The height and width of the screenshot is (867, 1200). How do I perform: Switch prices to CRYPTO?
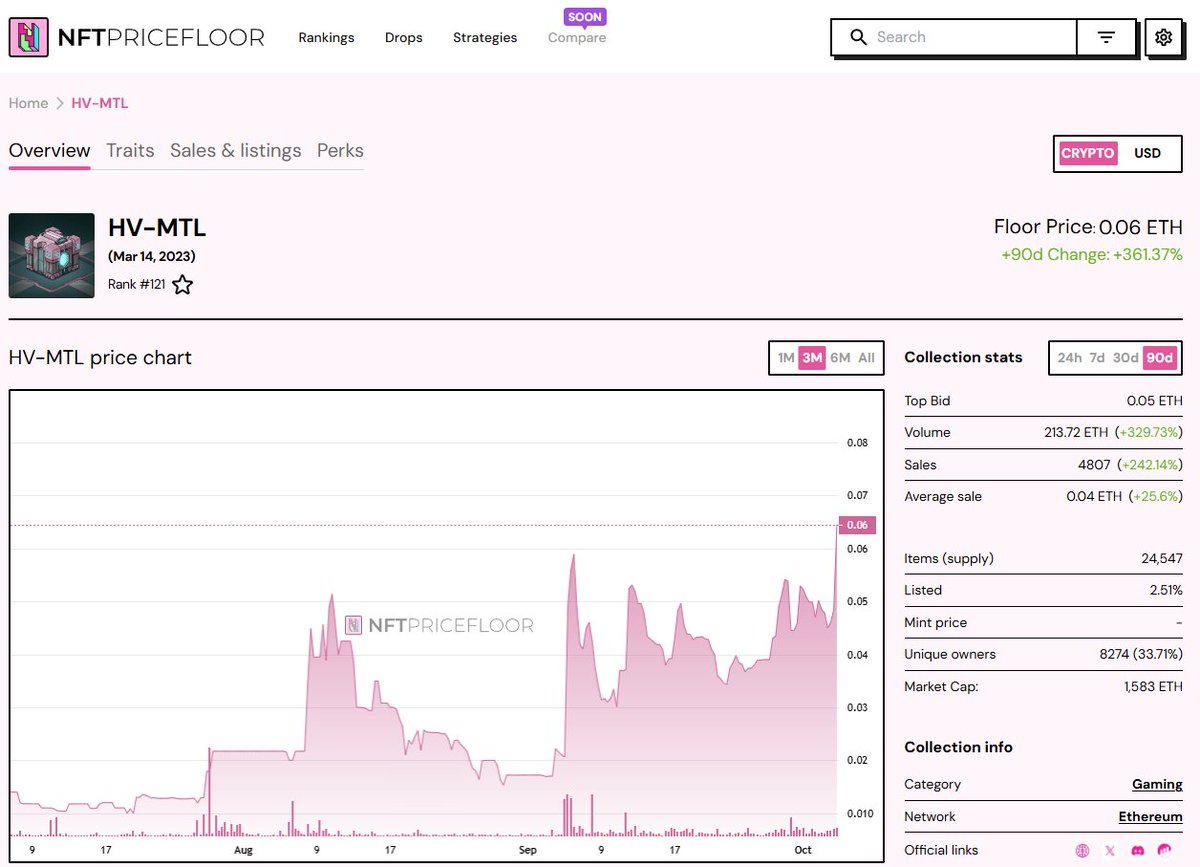click(1087, 153)
